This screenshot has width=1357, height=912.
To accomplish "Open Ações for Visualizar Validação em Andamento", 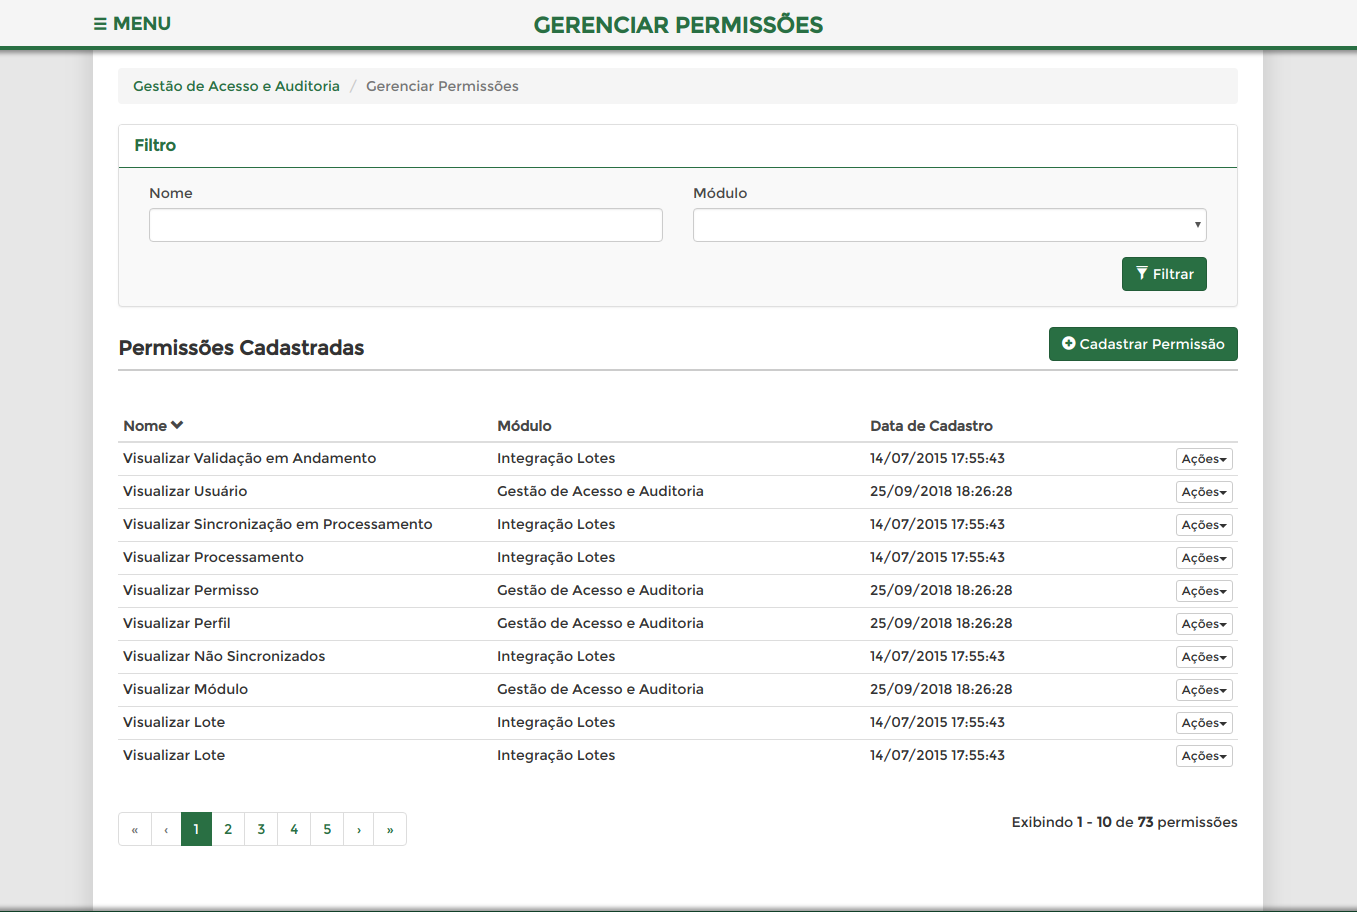I will [1204, 459].
